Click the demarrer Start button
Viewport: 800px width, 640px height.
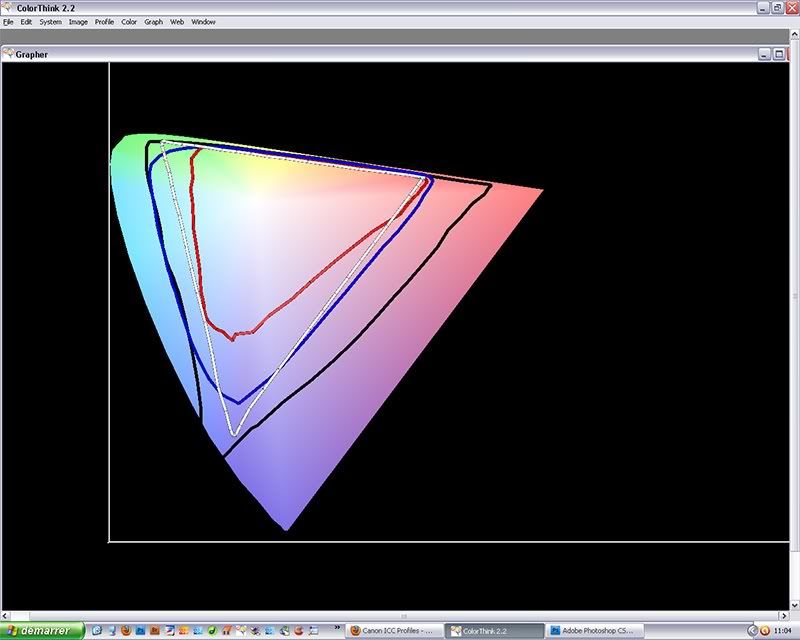42,631
